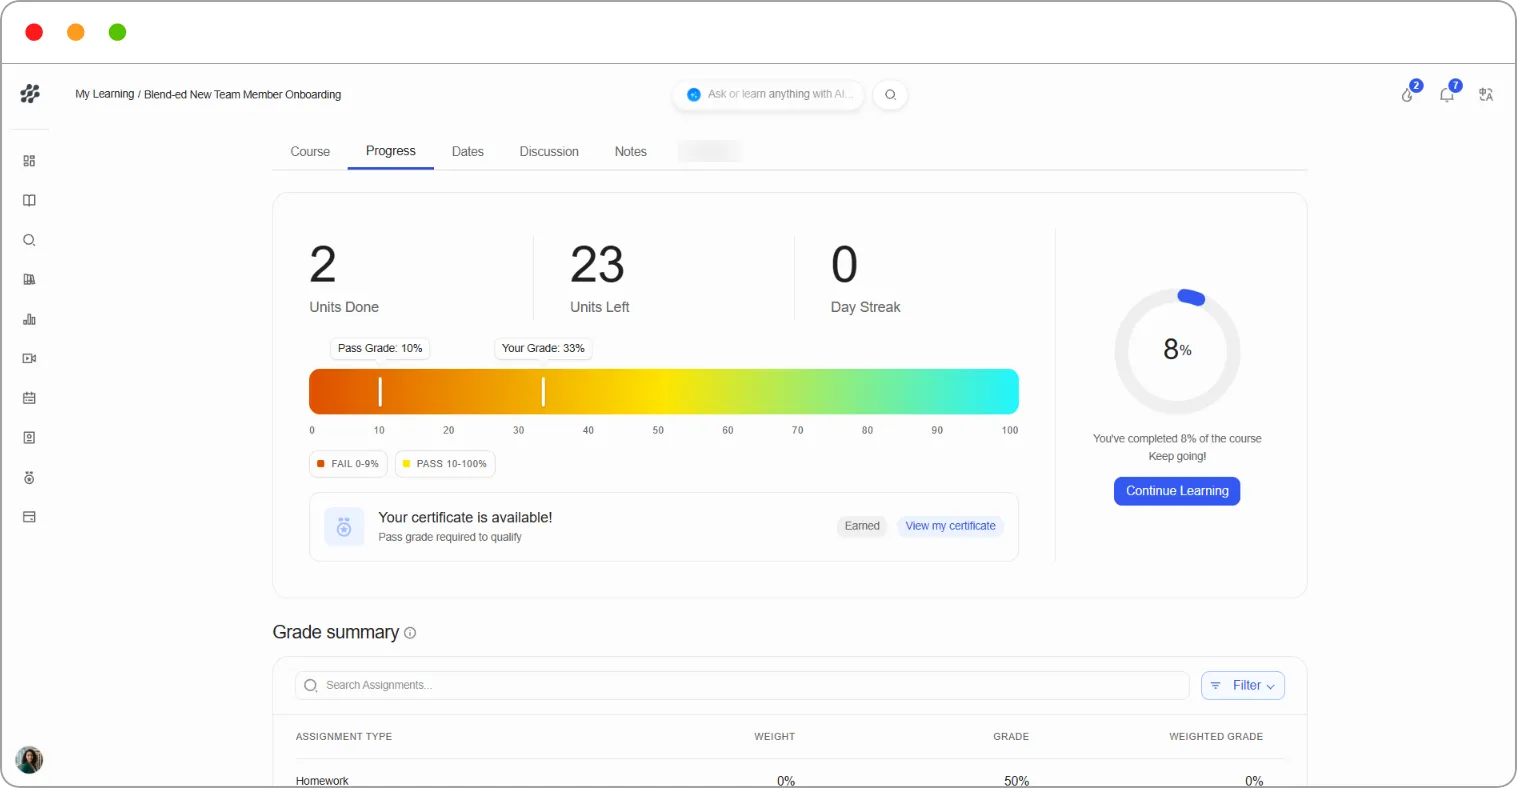Click the Search Assignments input field
The height and width of the screenshot is (788, 1517).
[742, 686]
